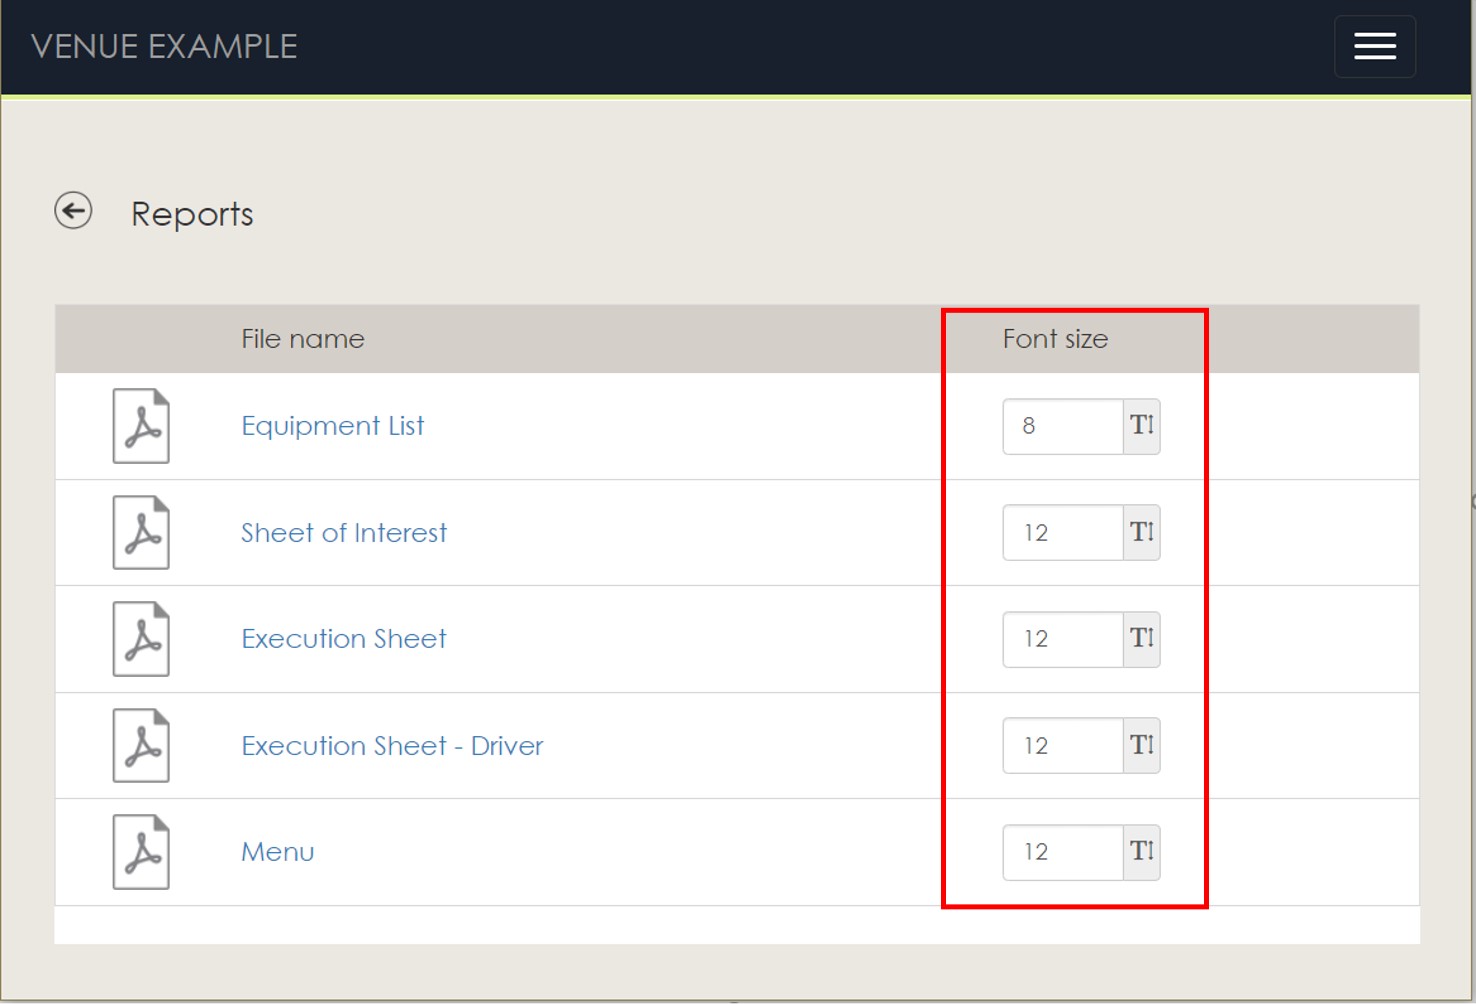Focus Equipment List font size field
Viewport: 1476px width, 1004px height.
1063,426
